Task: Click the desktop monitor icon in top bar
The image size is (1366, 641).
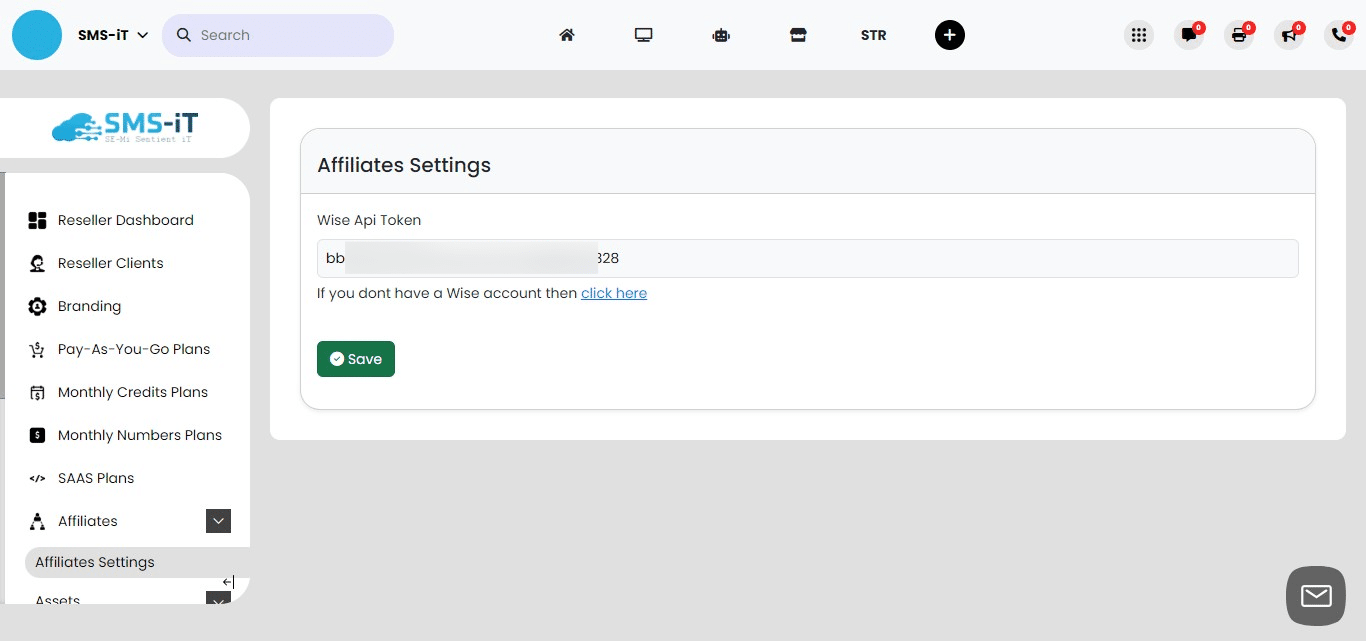Action: point(643,35)
